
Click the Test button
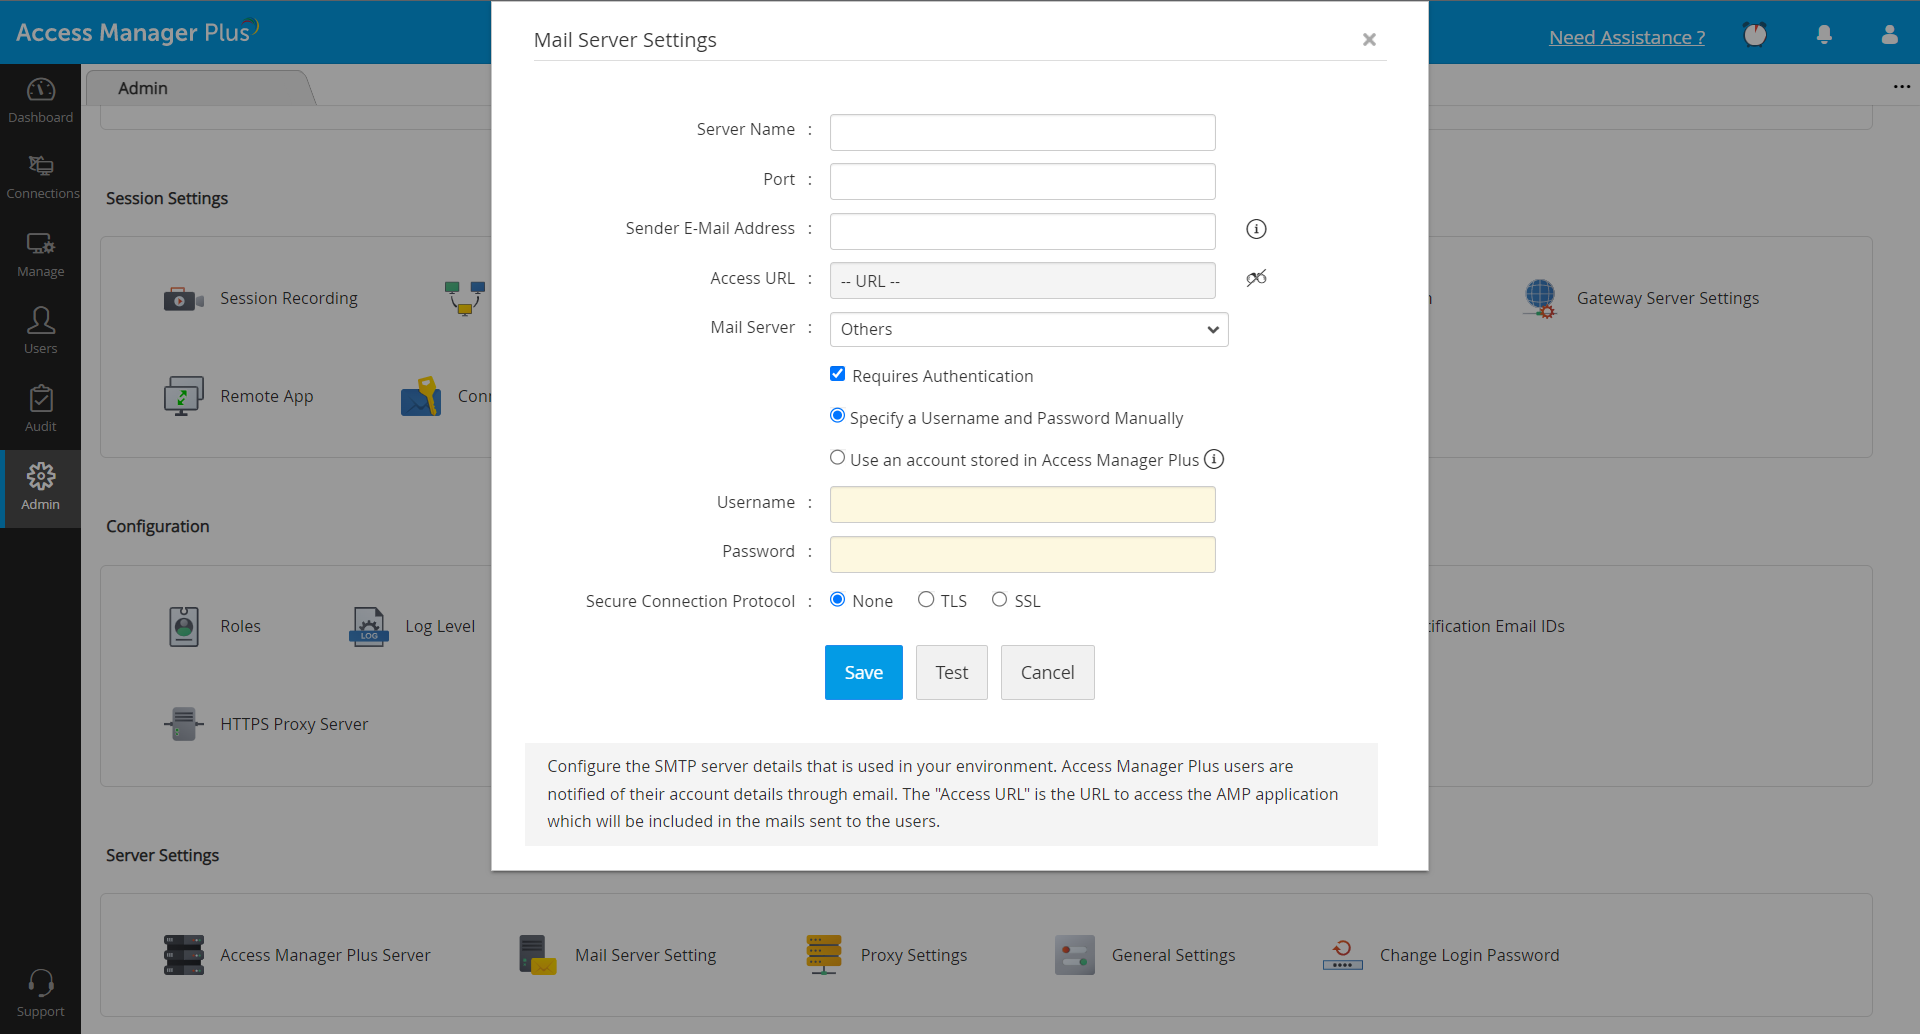pos(951,672)
